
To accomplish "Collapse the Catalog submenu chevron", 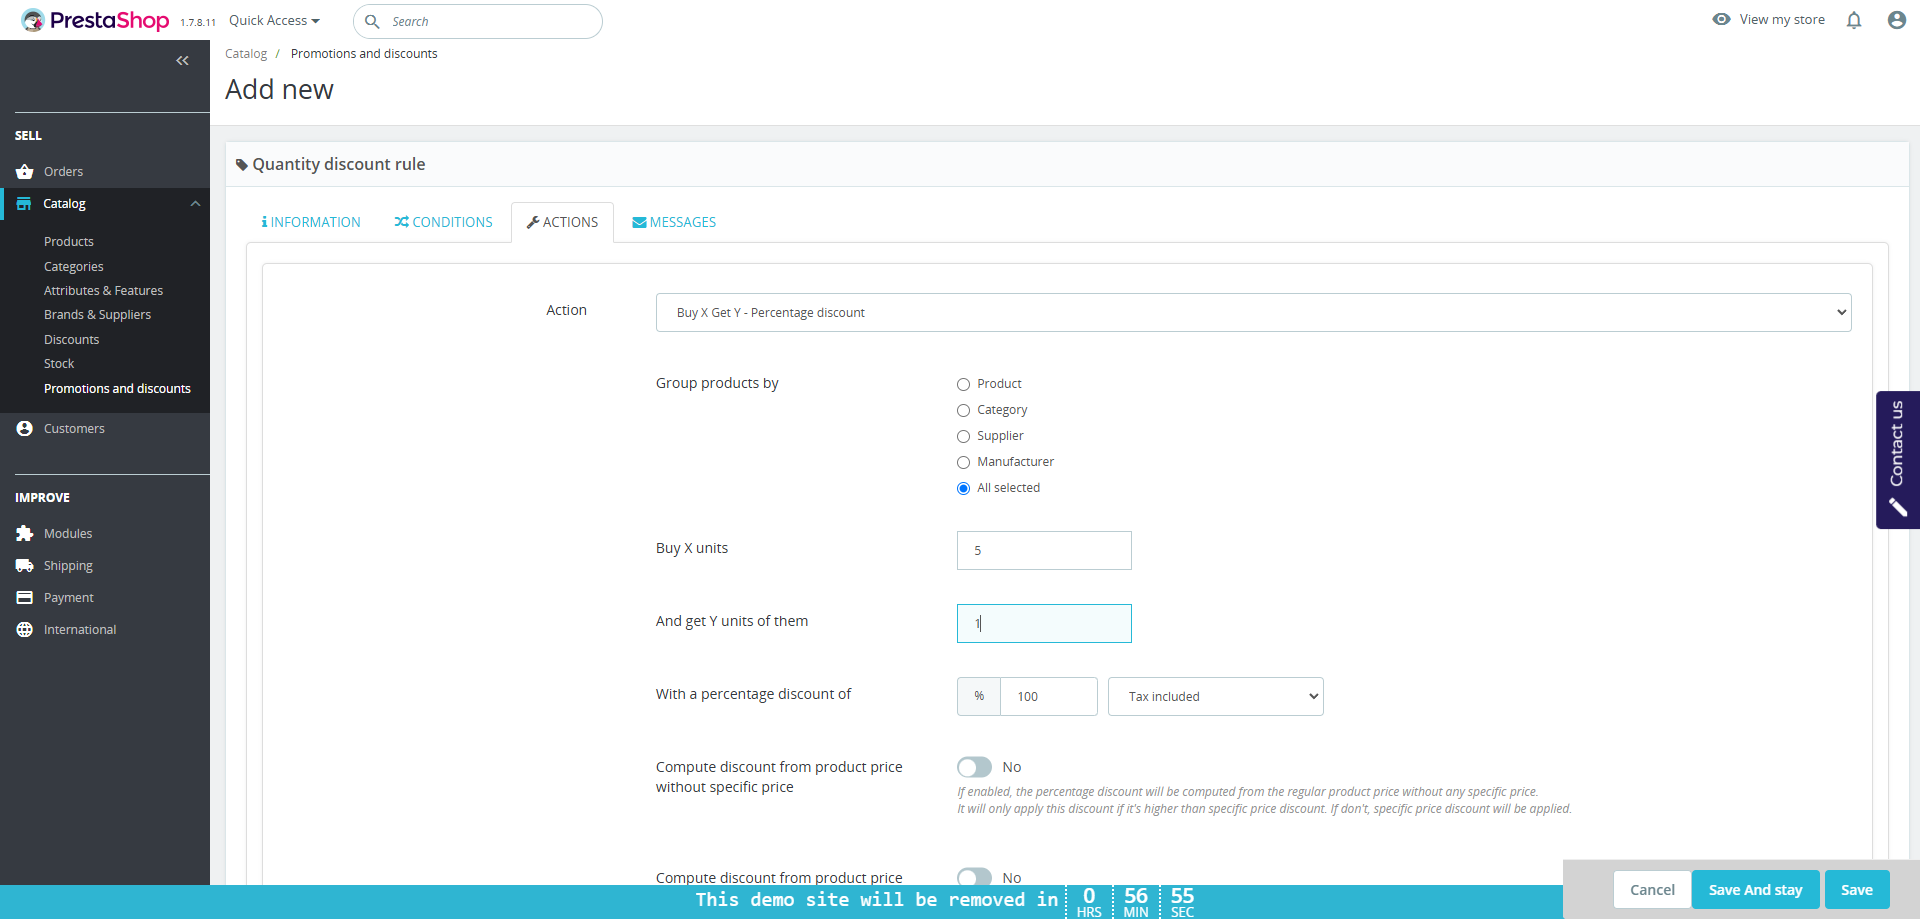I will 195,204.
